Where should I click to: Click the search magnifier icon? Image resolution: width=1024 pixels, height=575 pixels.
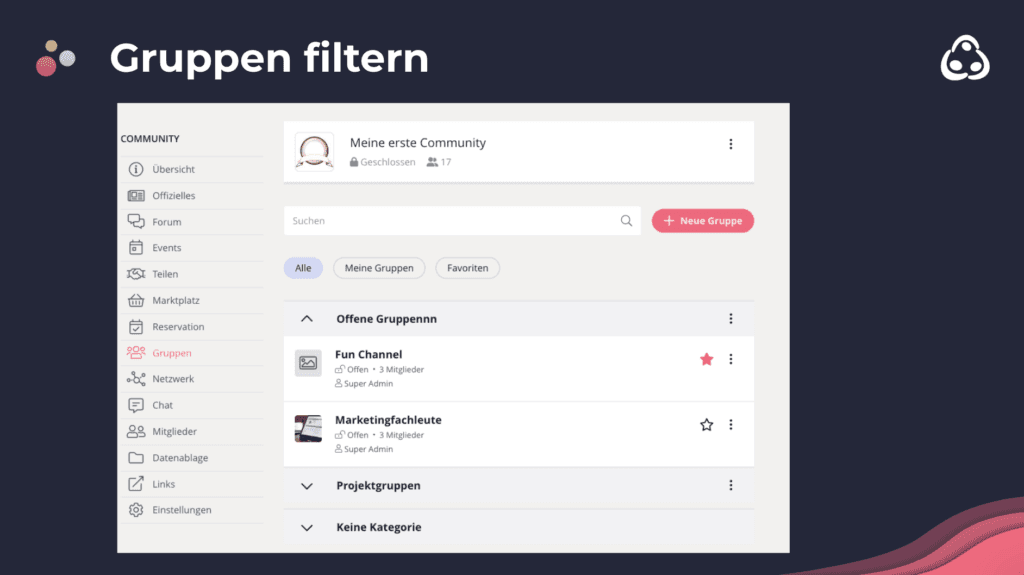[x=626, y=221]
